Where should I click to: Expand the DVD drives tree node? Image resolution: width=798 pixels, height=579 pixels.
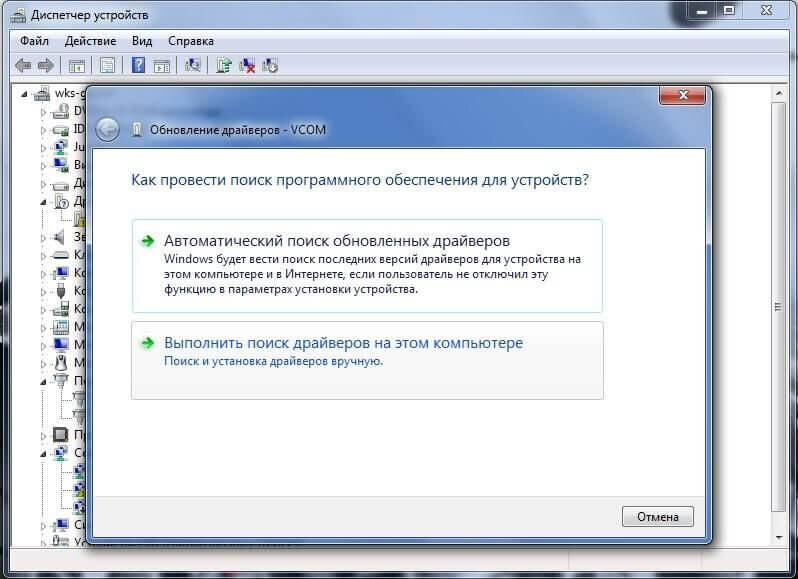pos(43,112)
